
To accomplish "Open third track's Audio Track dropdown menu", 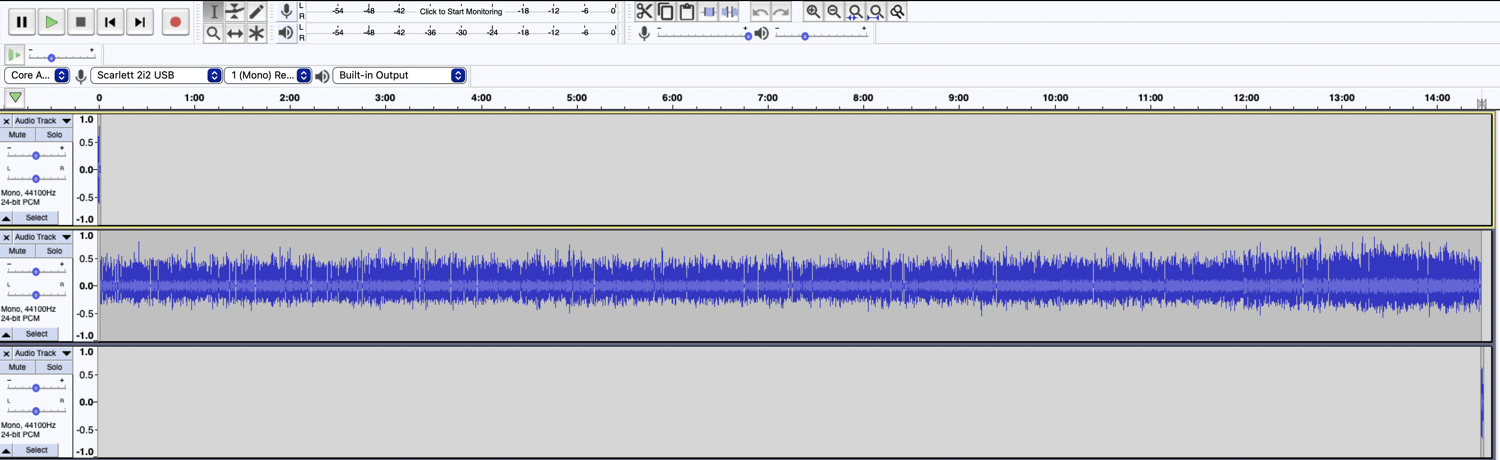I will 42,353.
